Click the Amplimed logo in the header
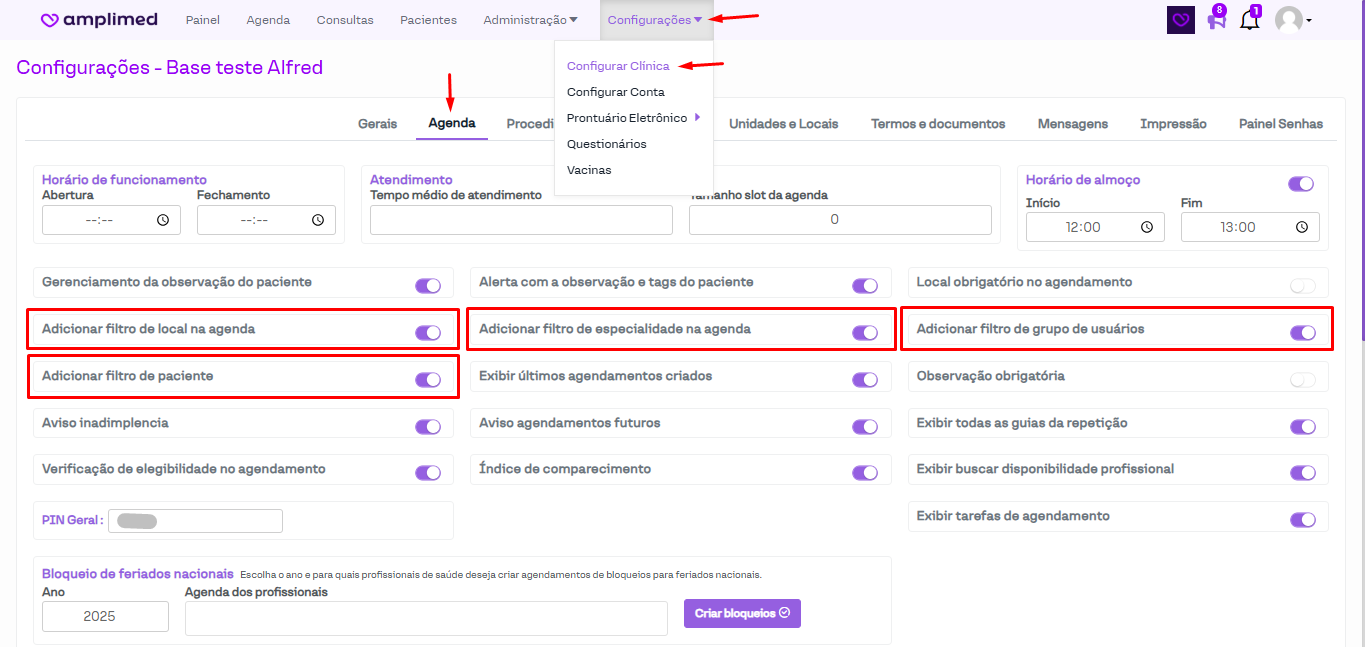This screenshot has height=647, width=1365. [101, 20]
